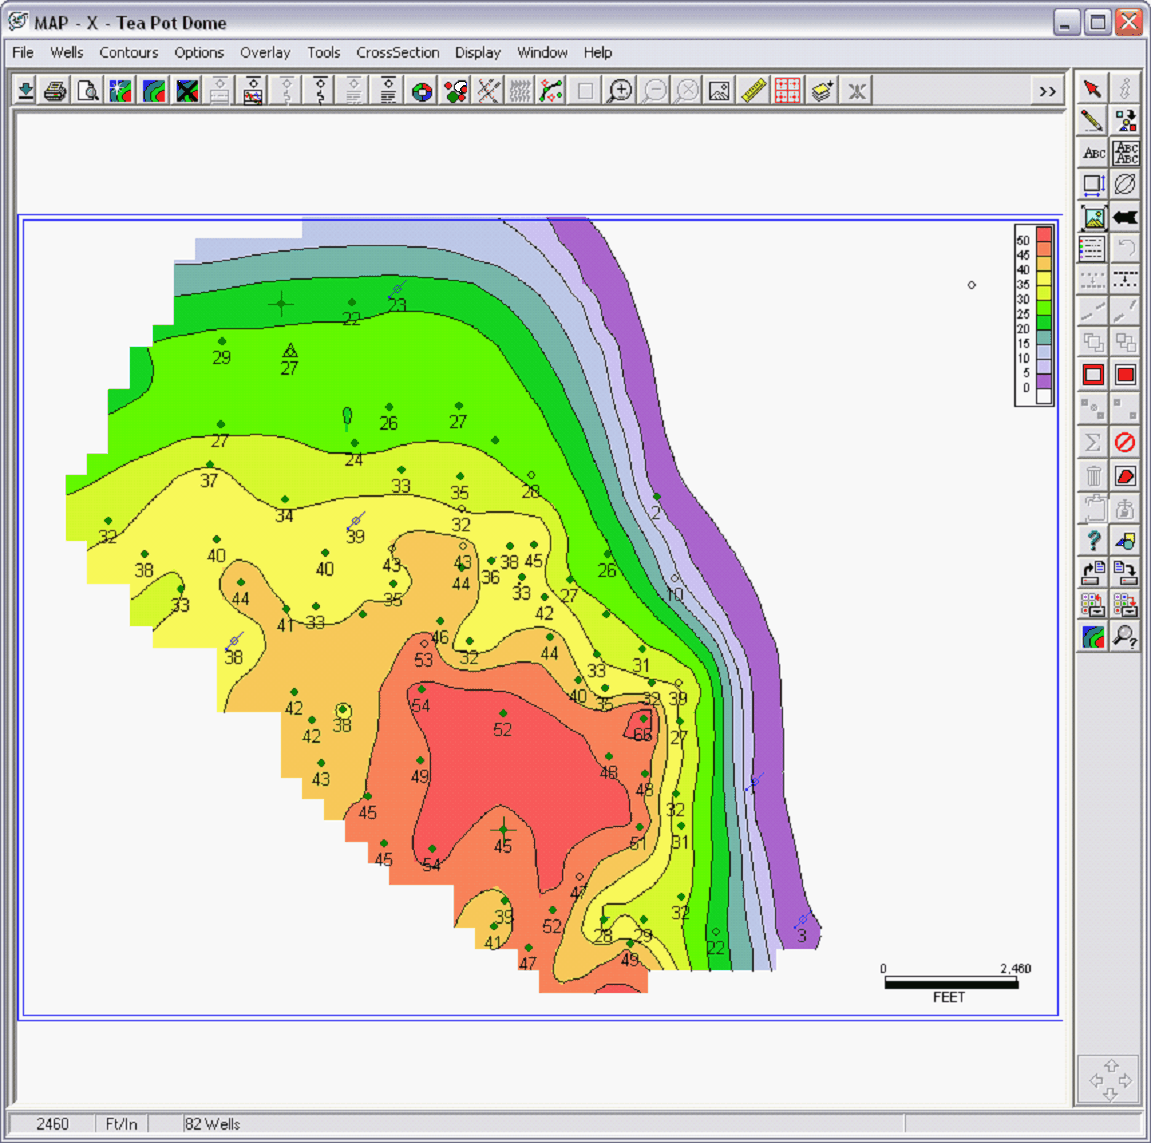Viewport: 1152px width, 1144px height.
Task: Click the pan arrows control at bottom right
Action: click(x=1109, y=1080)
